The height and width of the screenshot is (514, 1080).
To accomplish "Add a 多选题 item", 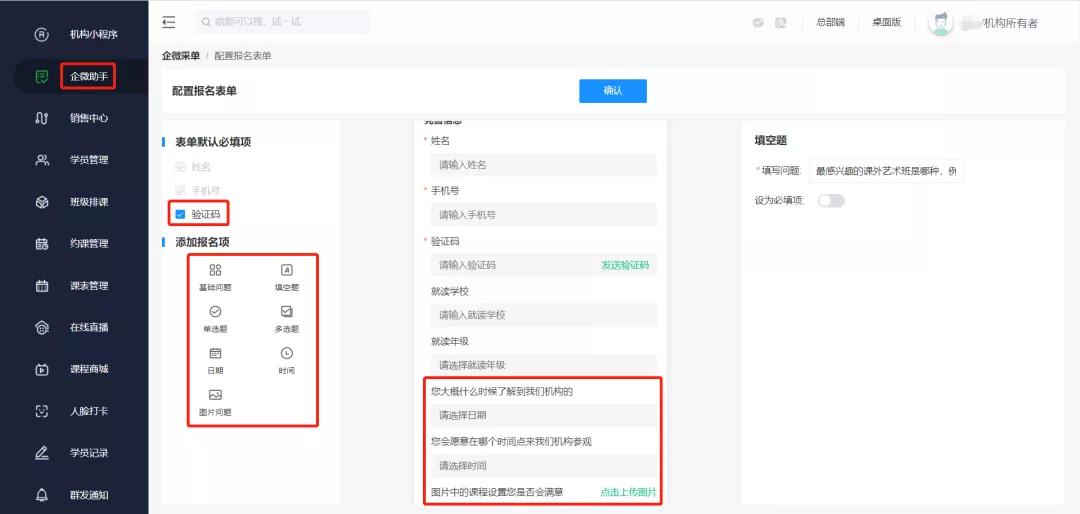I will point(287,319).
